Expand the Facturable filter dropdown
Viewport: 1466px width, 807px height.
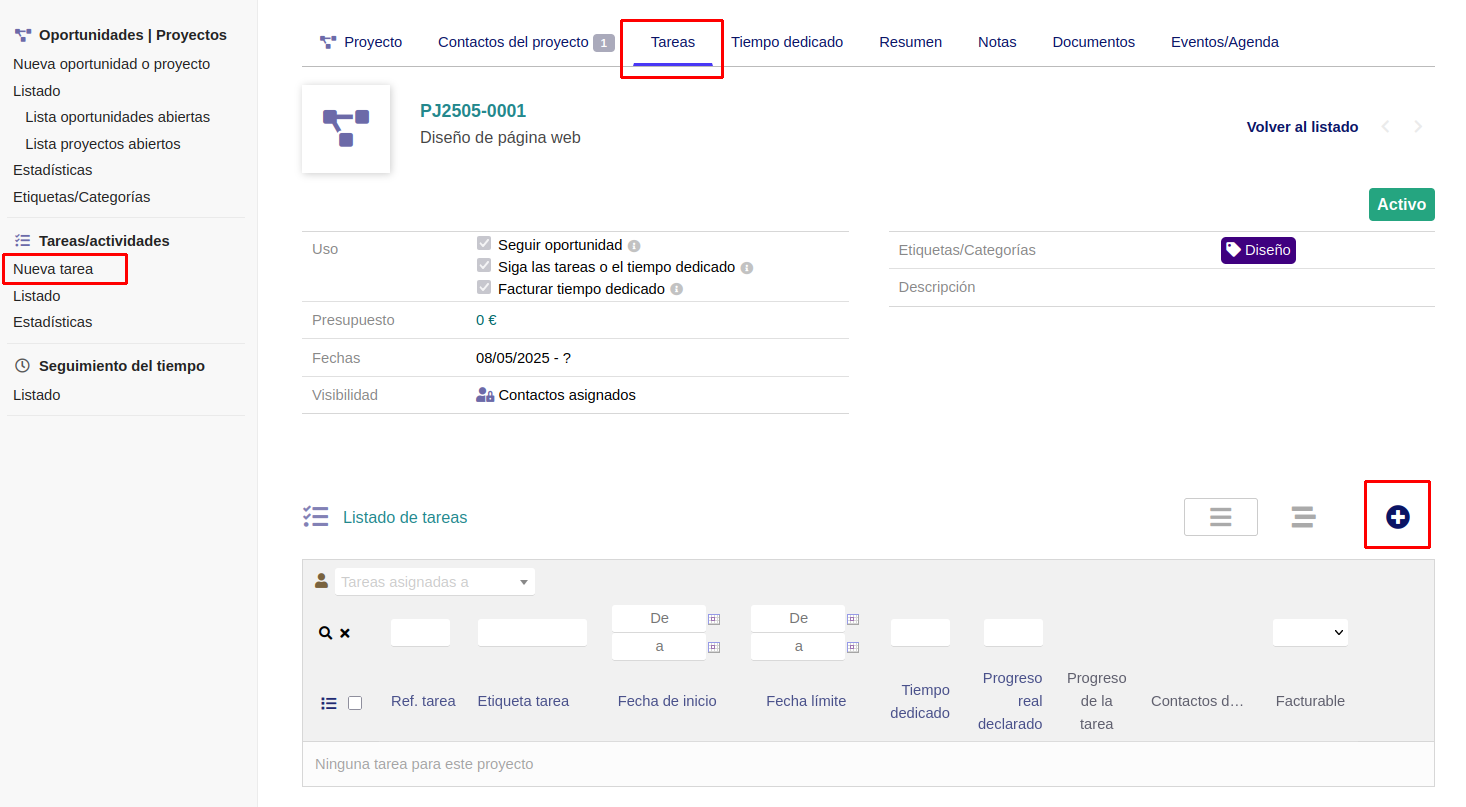point(1310,632)
